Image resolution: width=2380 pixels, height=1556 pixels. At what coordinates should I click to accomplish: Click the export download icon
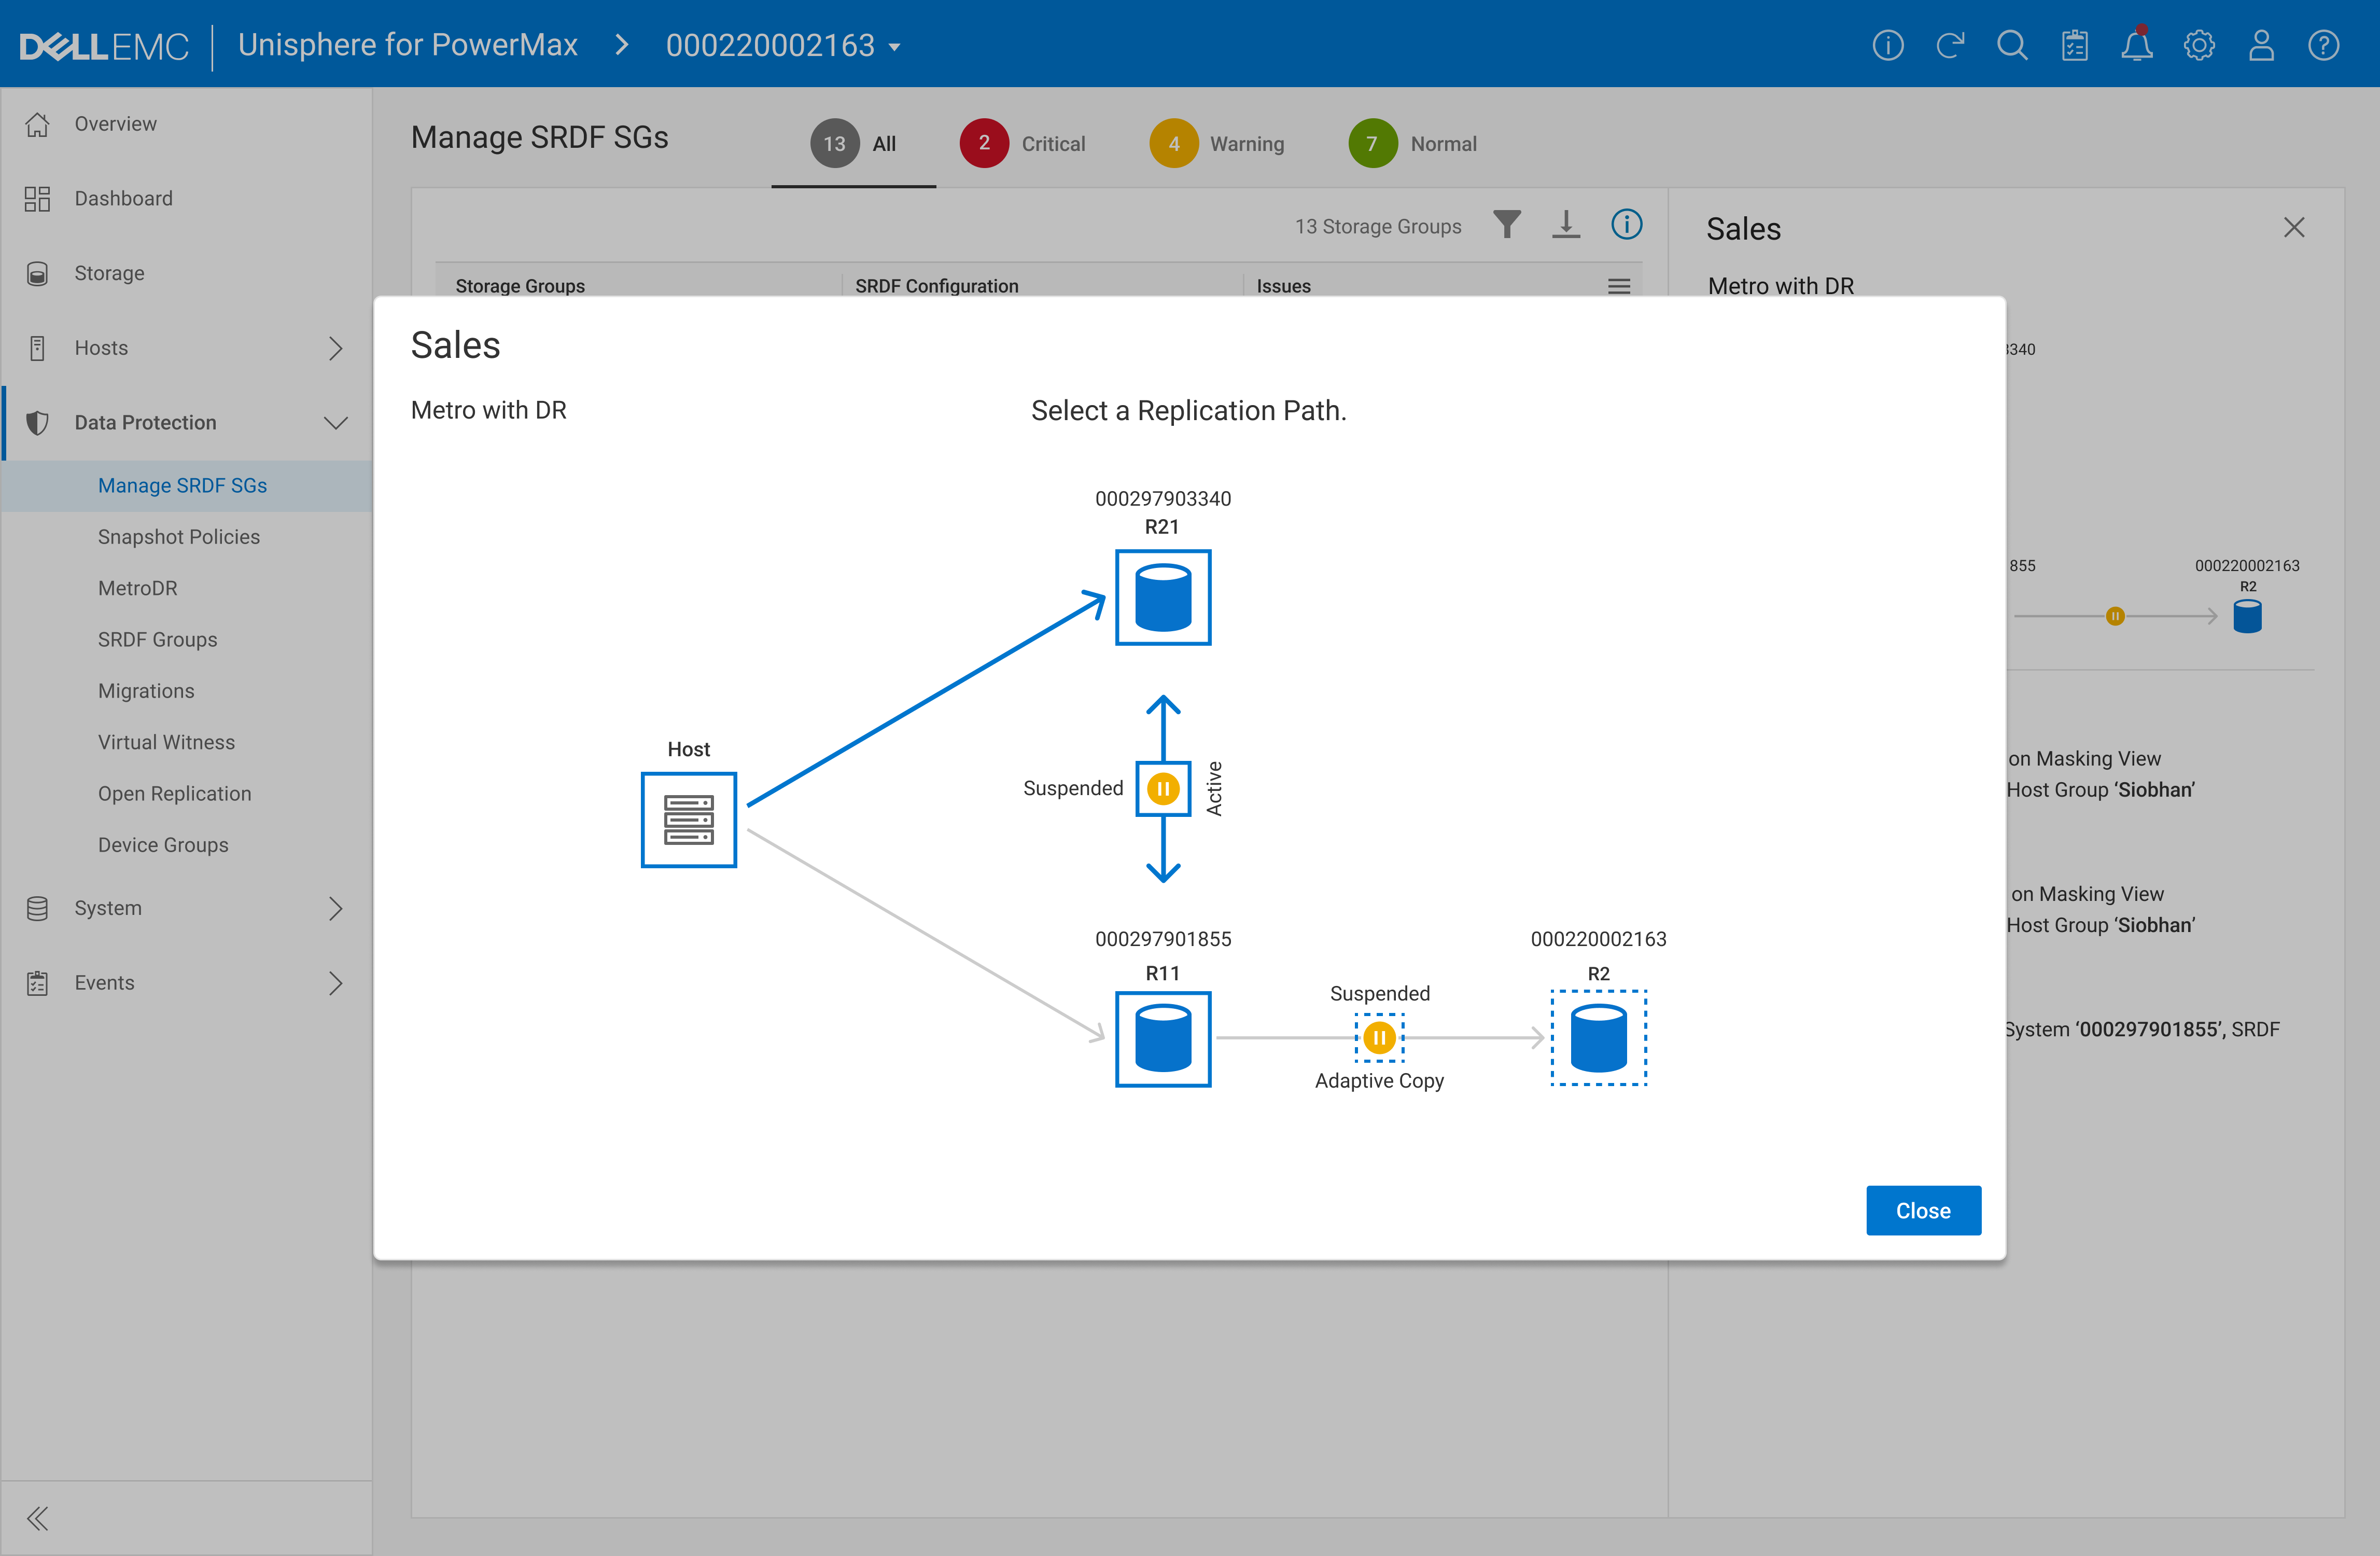pyautogui.click(x=1565, y=225)
